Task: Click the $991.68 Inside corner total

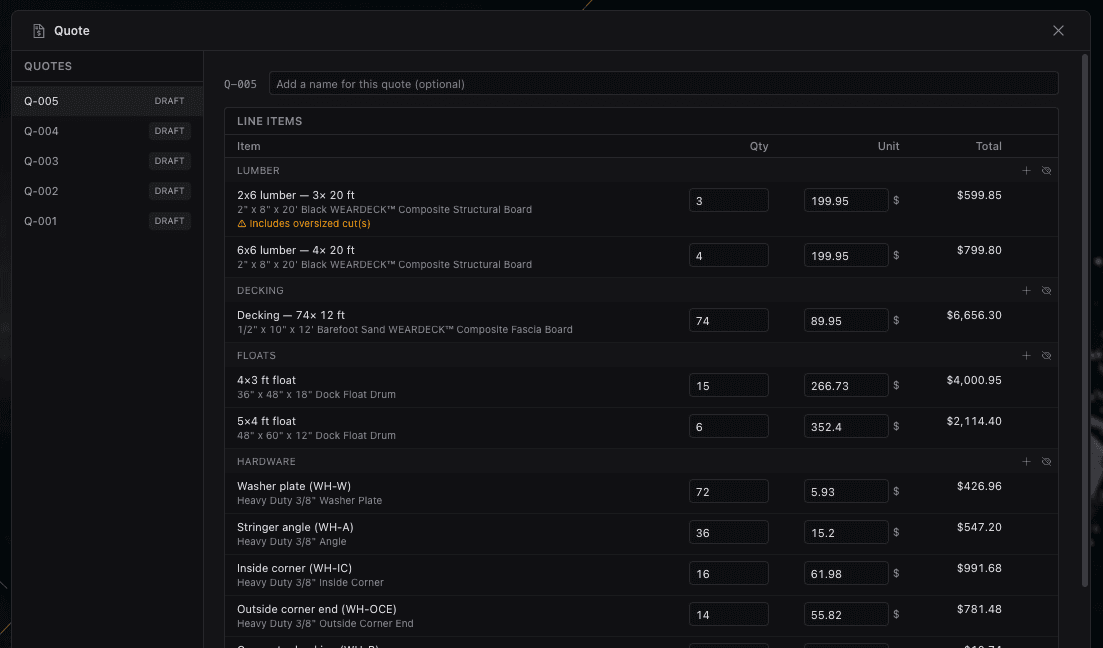Action: [x=978, y=568]
